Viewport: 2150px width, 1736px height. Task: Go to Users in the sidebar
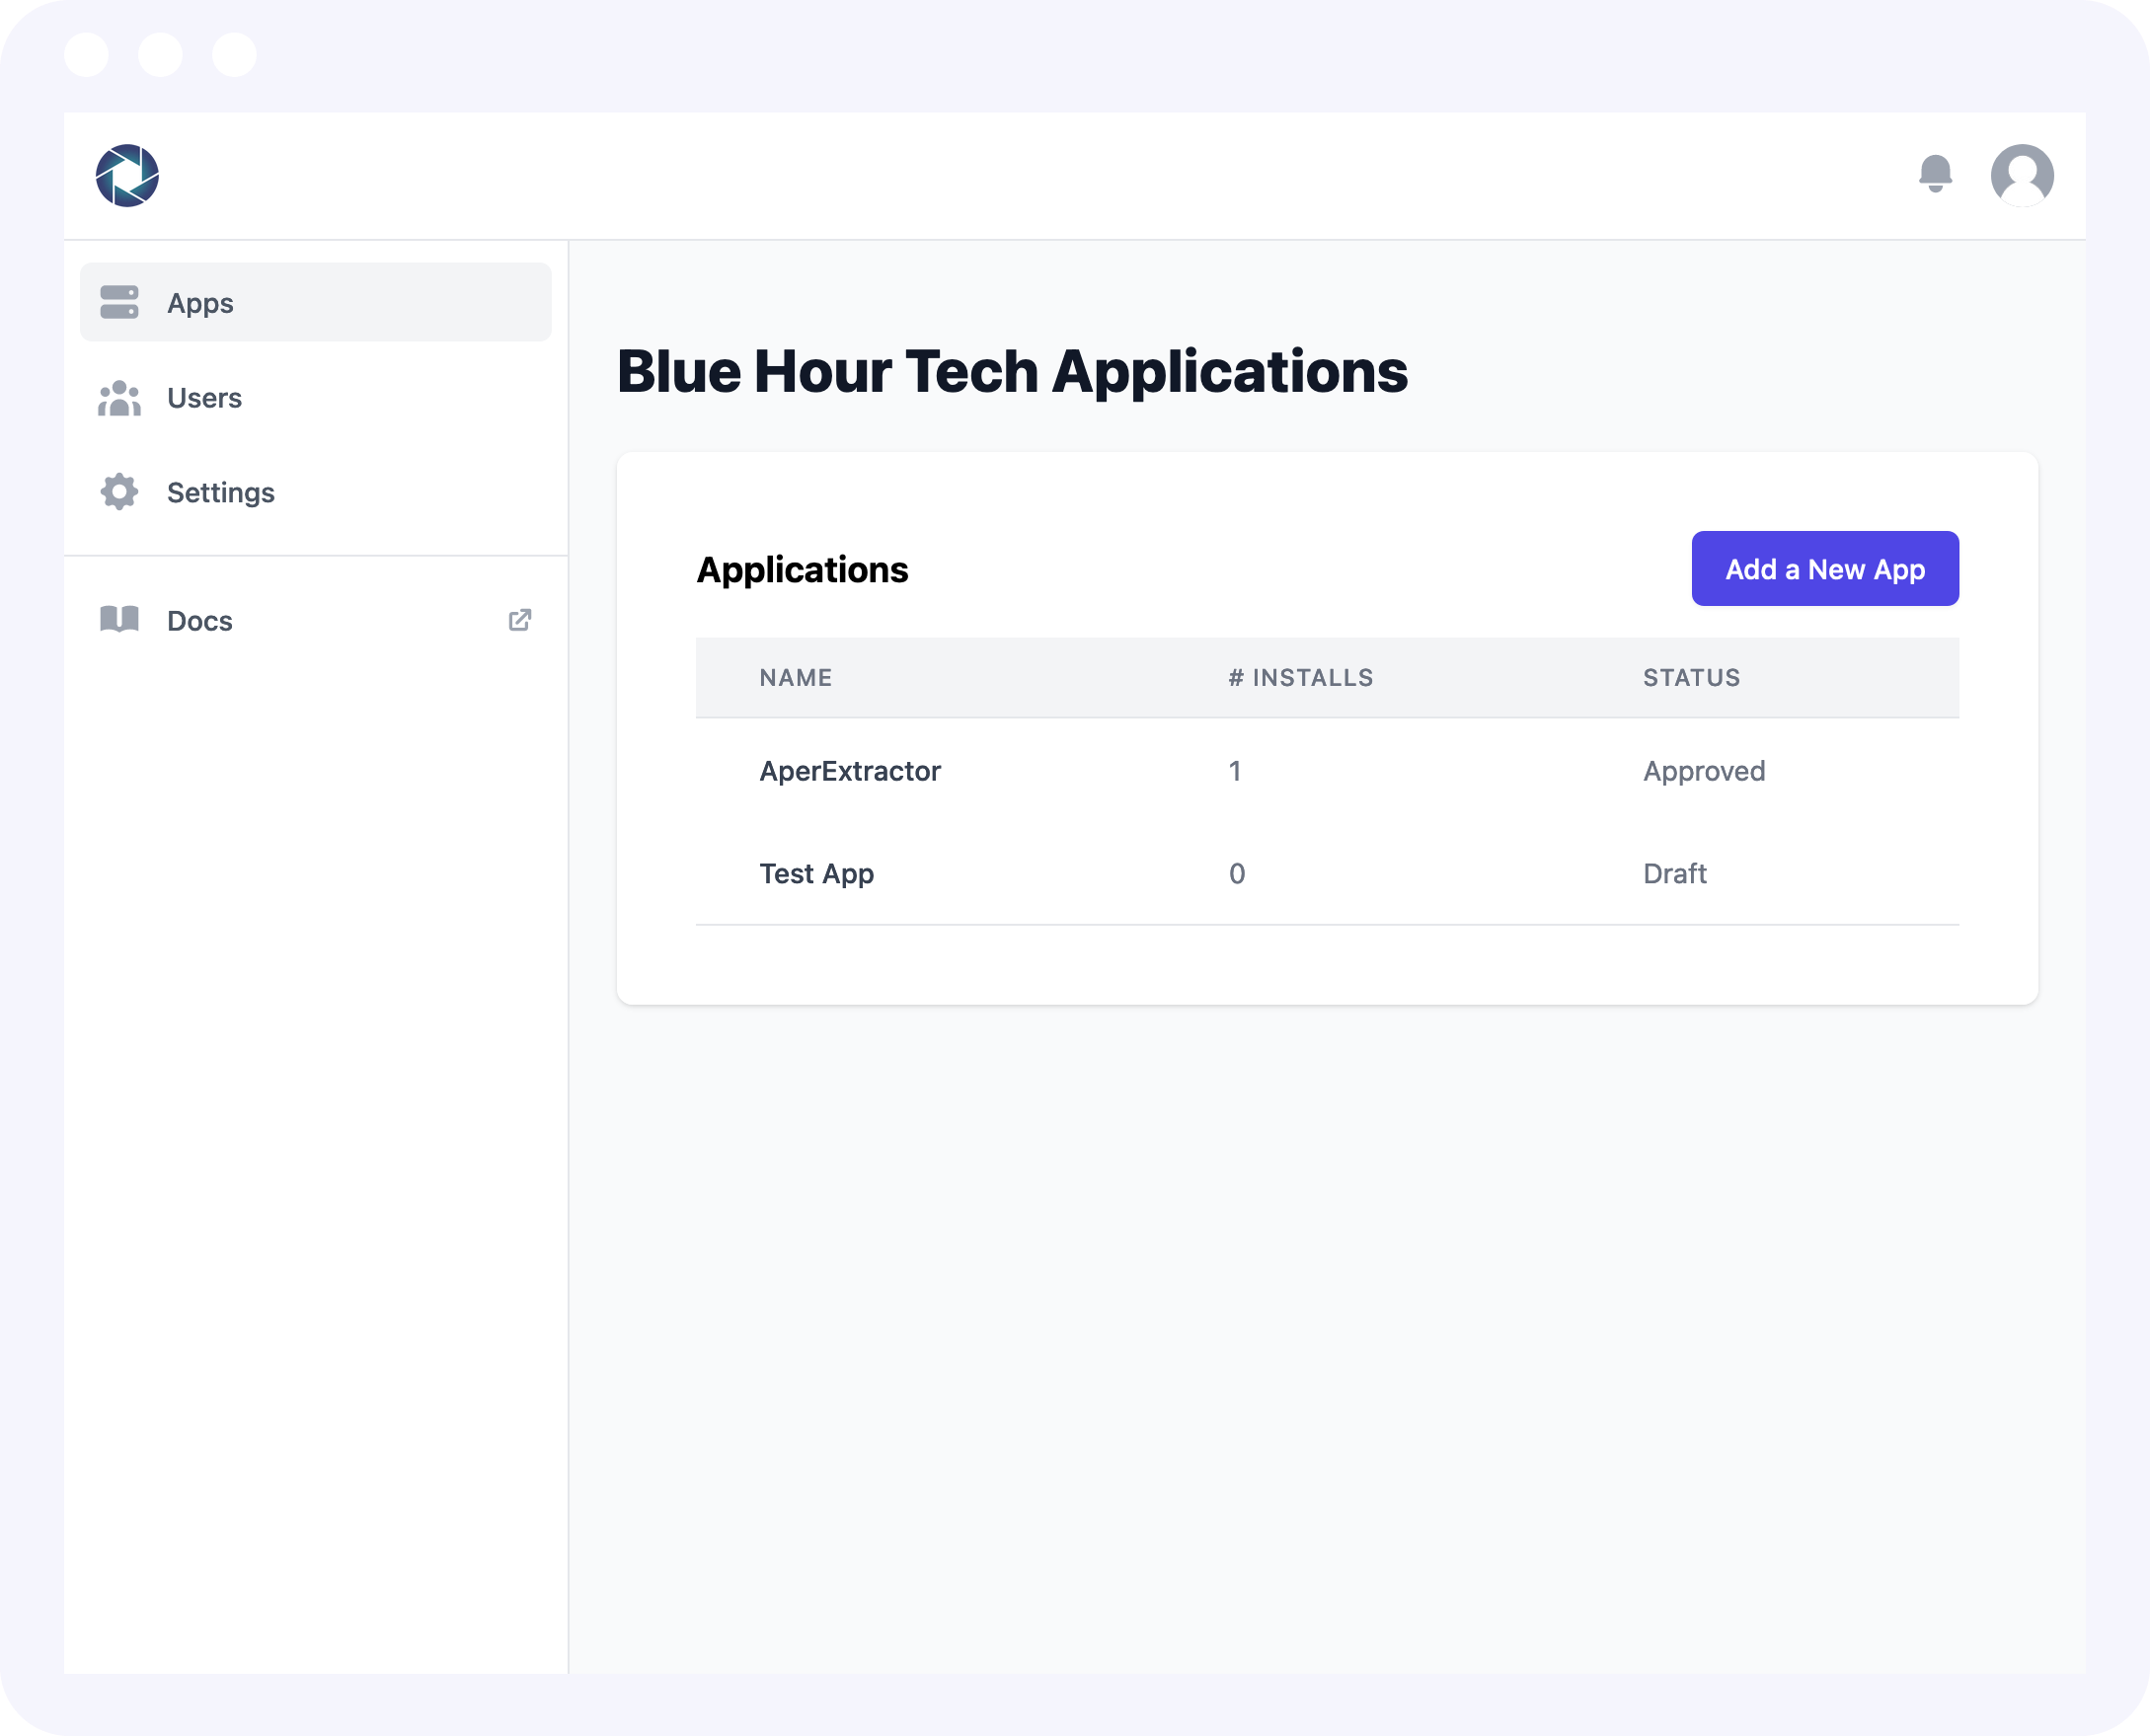coord(204,398)
